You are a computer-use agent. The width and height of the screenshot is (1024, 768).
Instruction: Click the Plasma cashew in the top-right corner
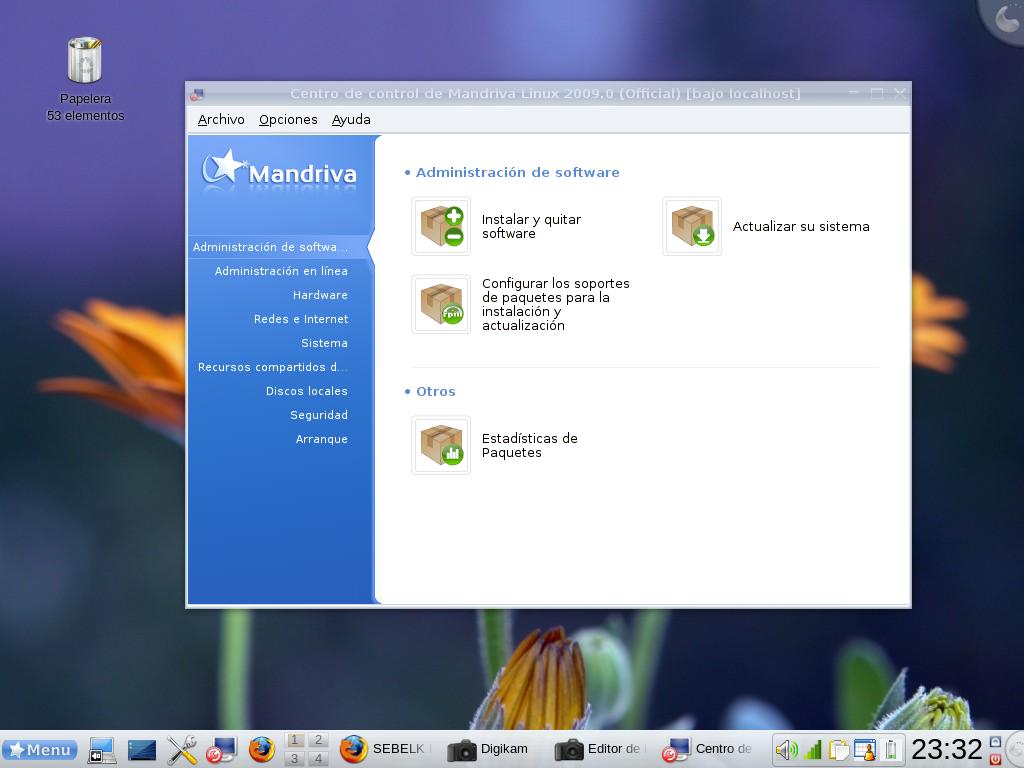click(x=1006, y=18)
